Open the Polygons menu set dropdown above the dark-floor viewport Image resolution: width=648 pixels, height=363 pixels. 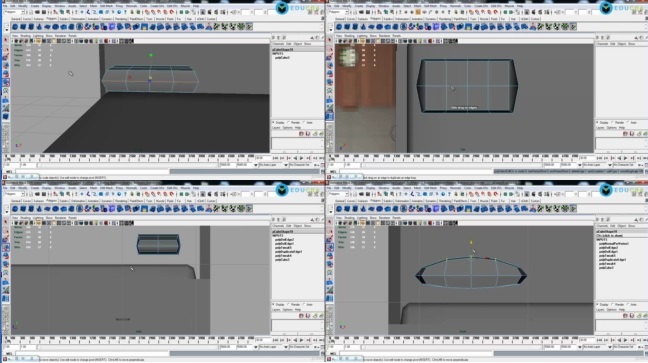coord(13,12)
